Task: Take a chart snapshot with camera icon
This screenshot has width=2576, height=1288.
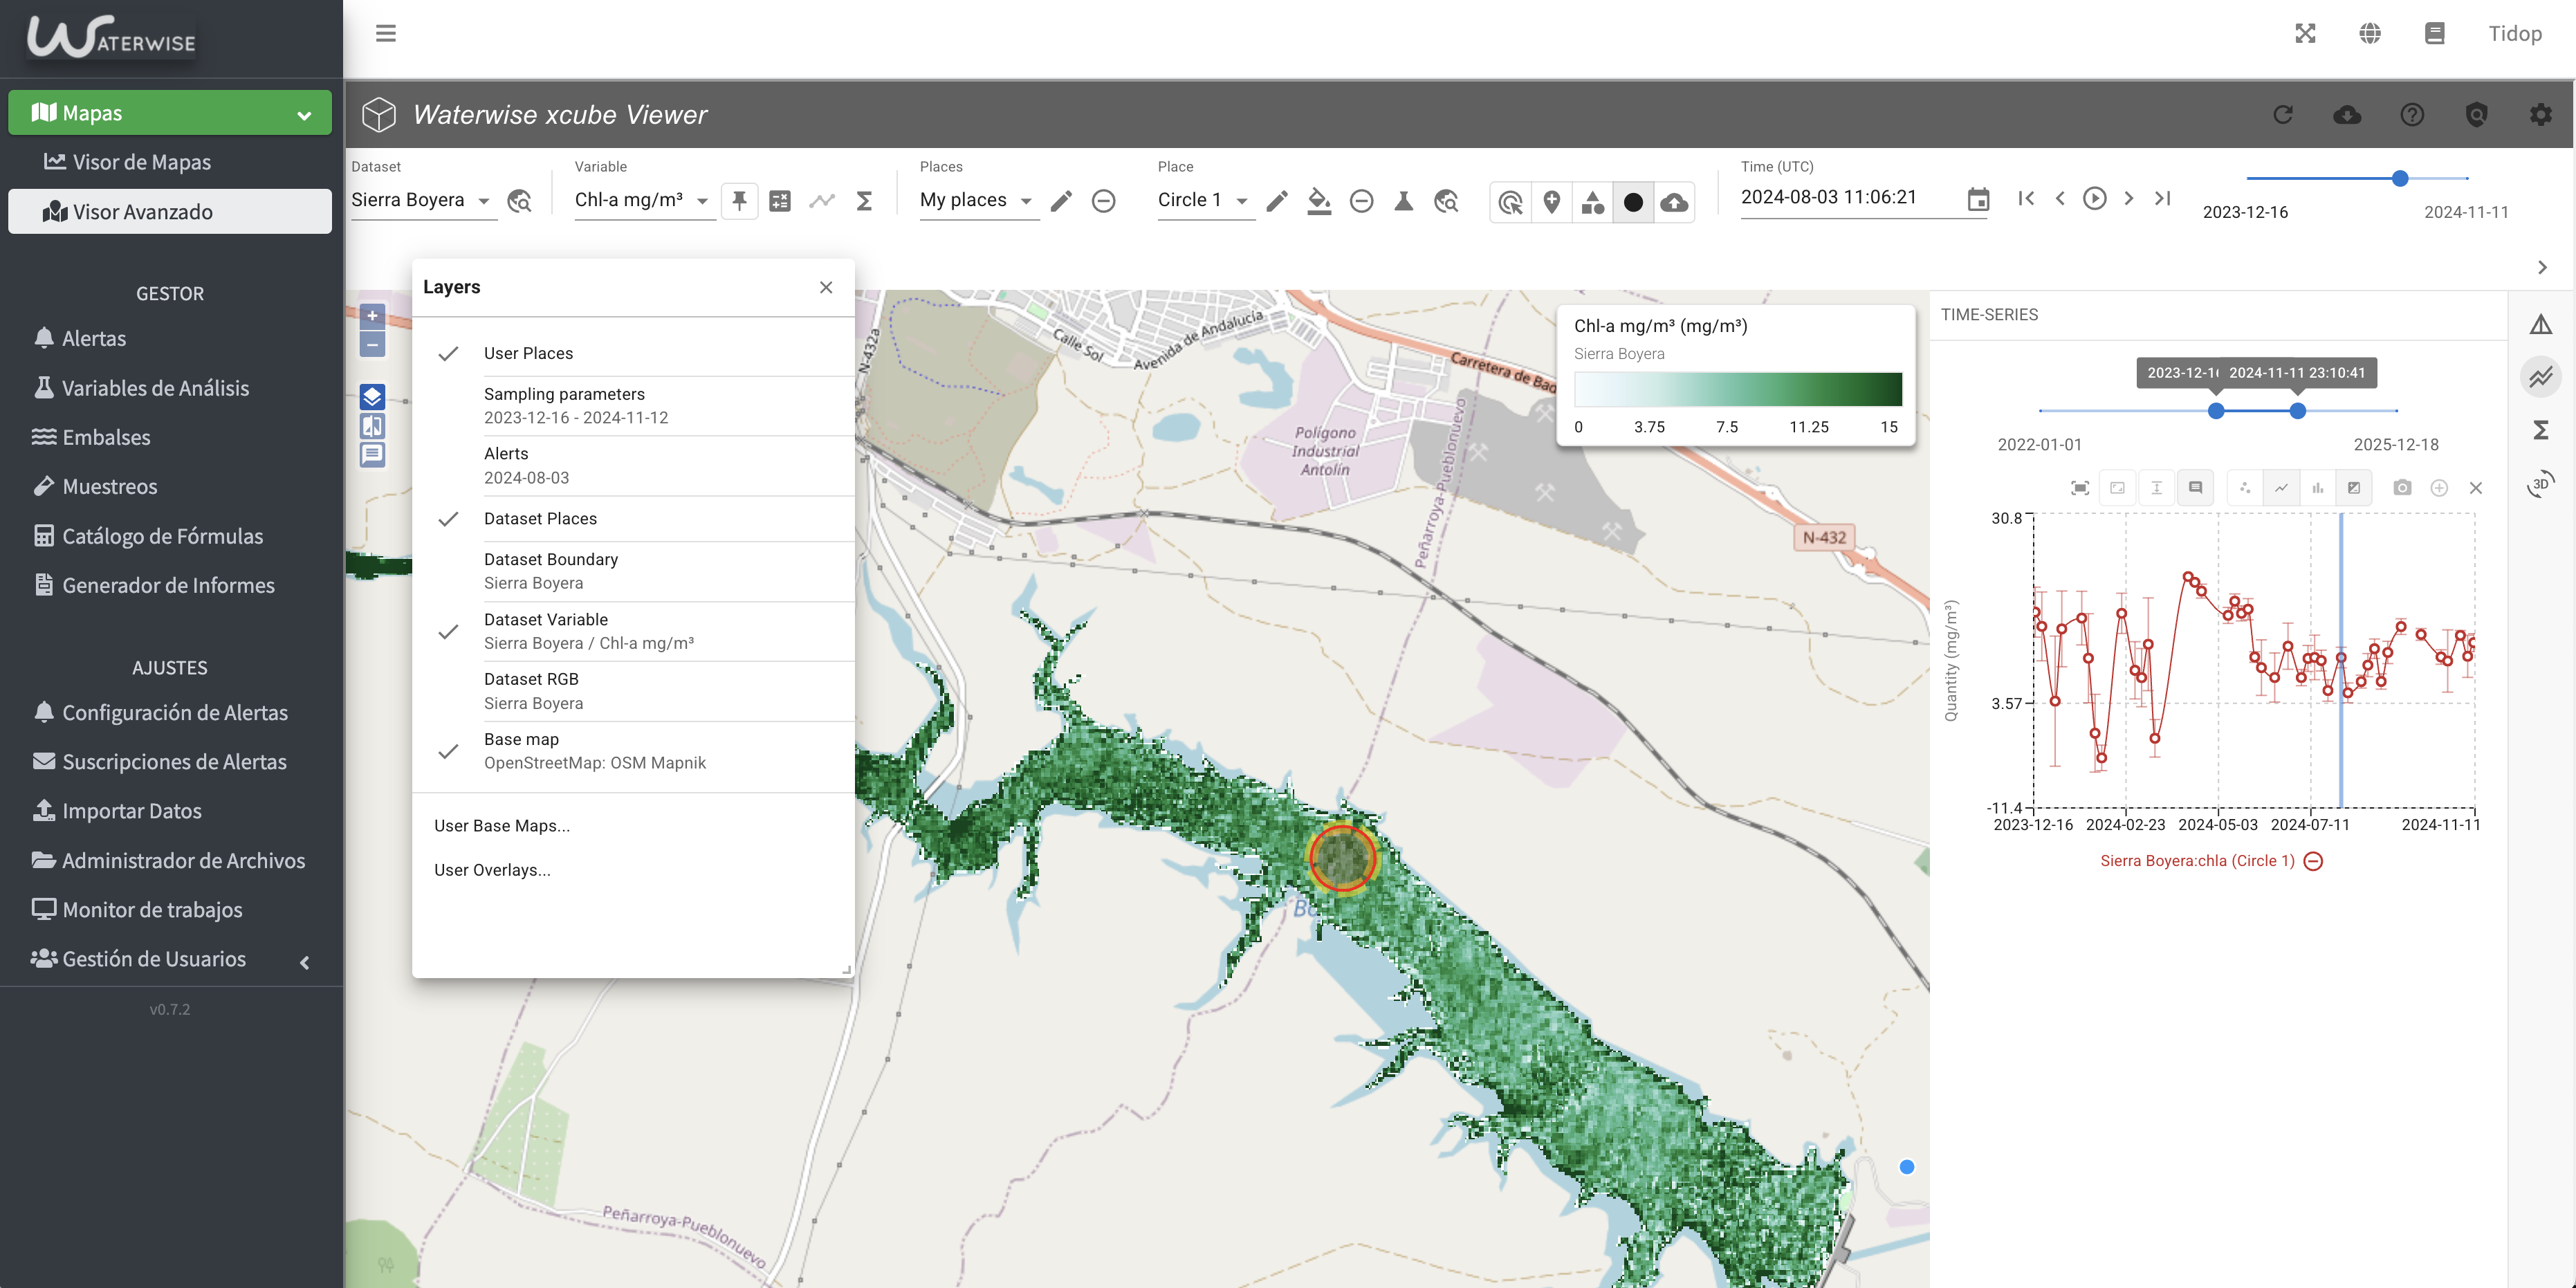Action: pyautogui.click(x=2402, y=488)
